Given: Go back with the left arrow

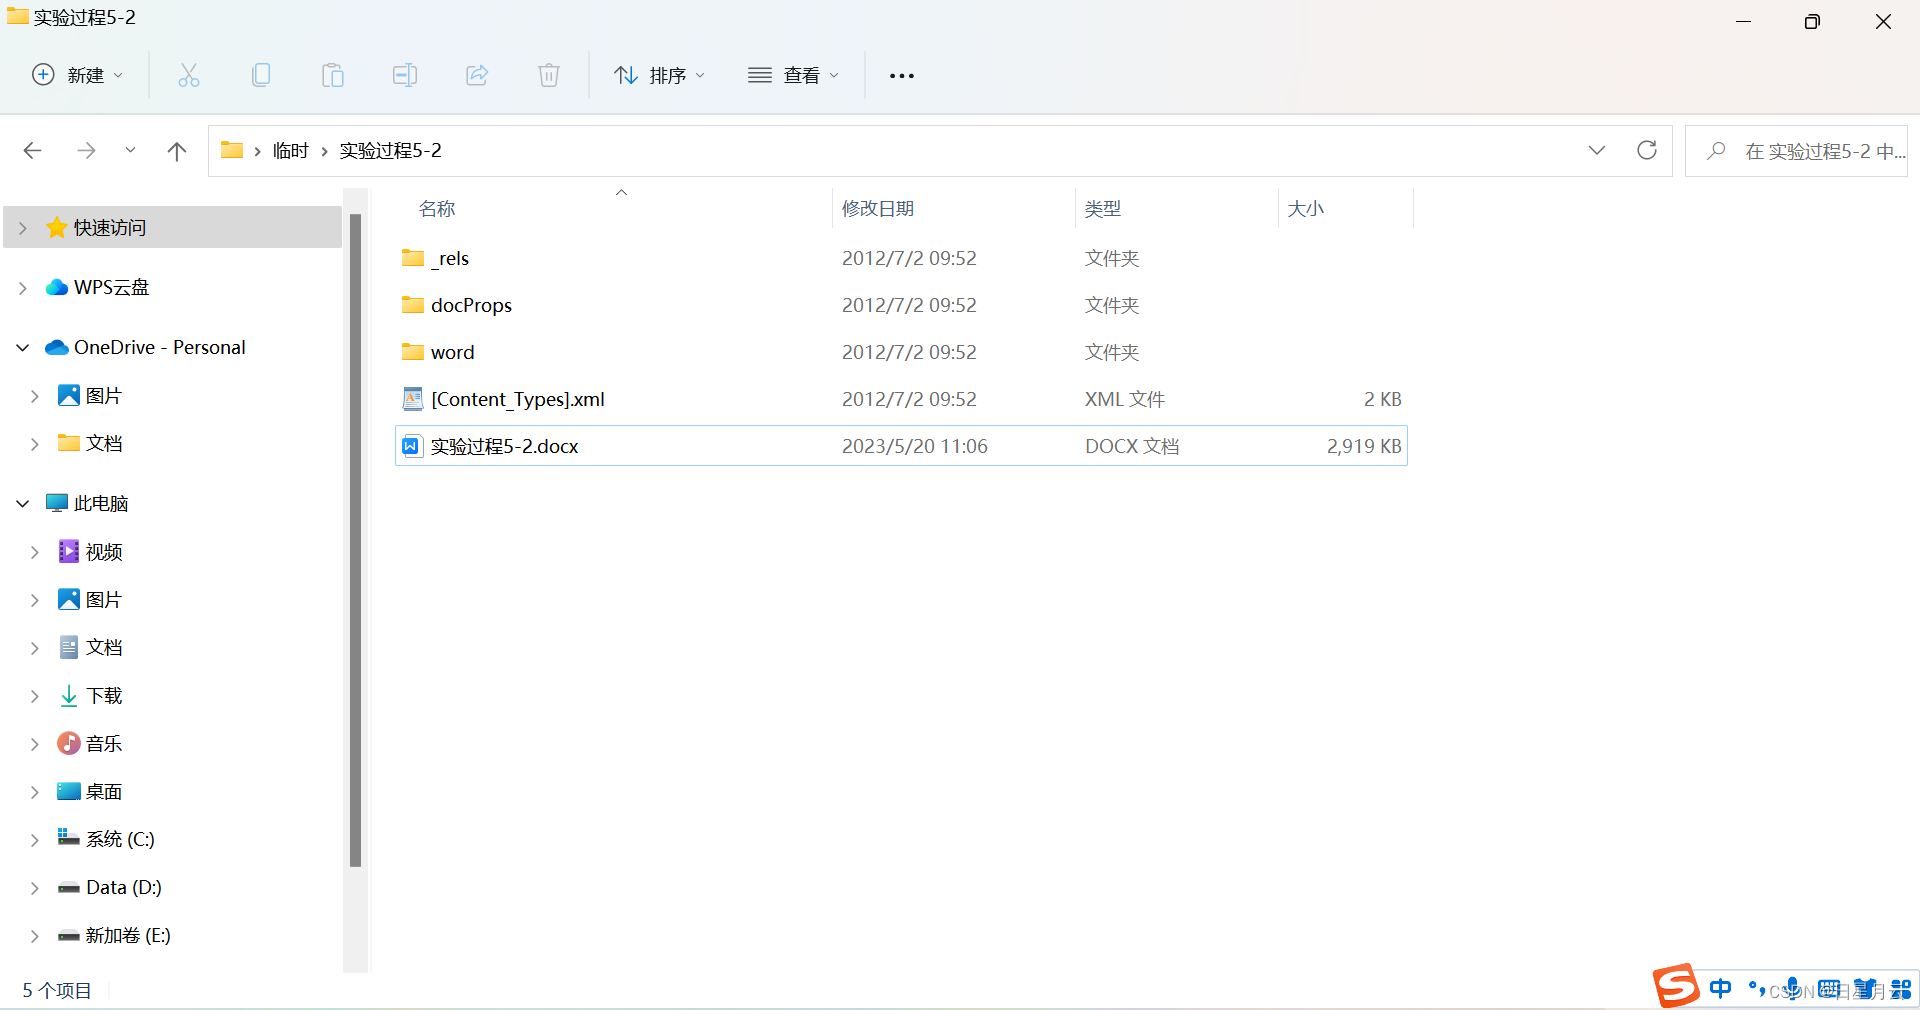Looking at the screenshot, I should point(32,151).
